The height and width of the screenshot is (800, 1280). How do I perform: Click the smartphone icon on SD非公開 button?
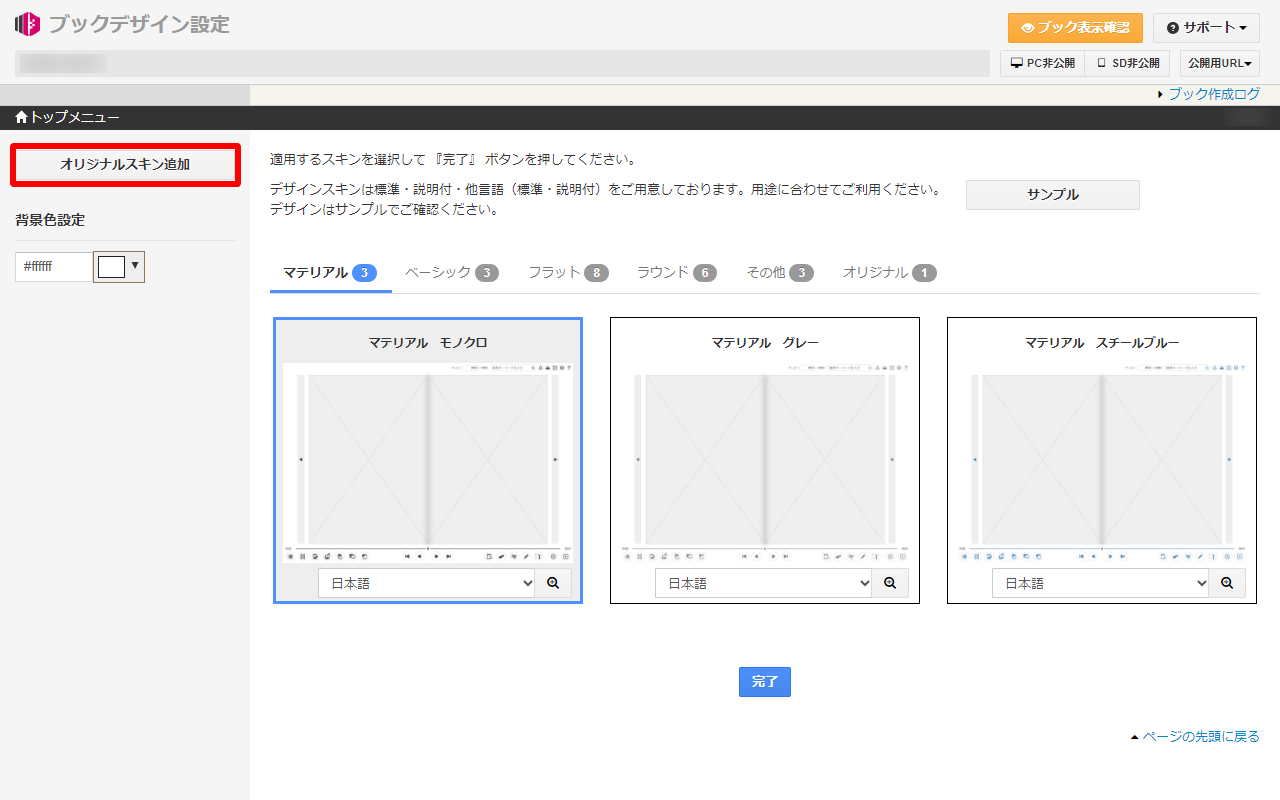(1101, 62)
